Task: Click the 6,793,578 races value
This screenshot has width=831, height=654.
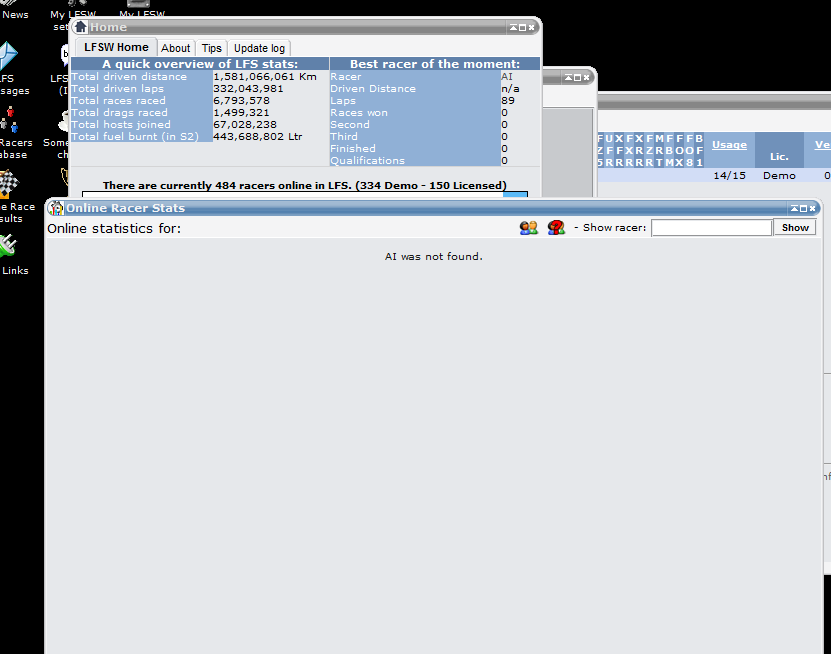Action: click(241, 101)
